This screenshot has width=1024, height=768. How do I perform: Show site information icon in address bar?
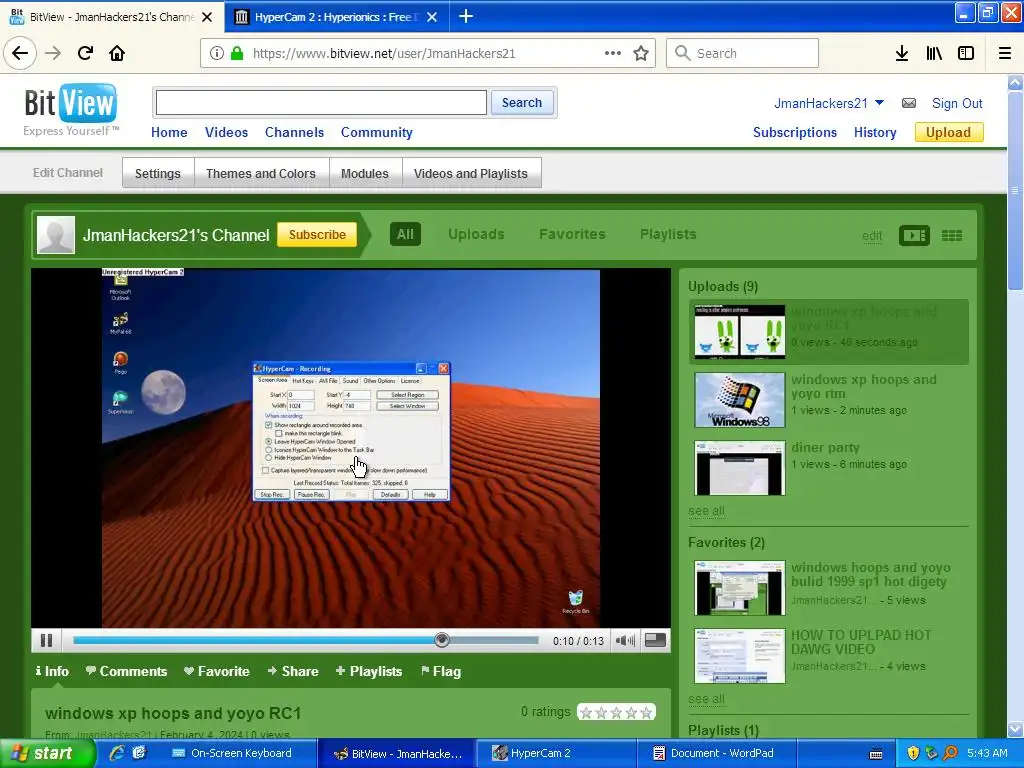[x=216, y=53]
